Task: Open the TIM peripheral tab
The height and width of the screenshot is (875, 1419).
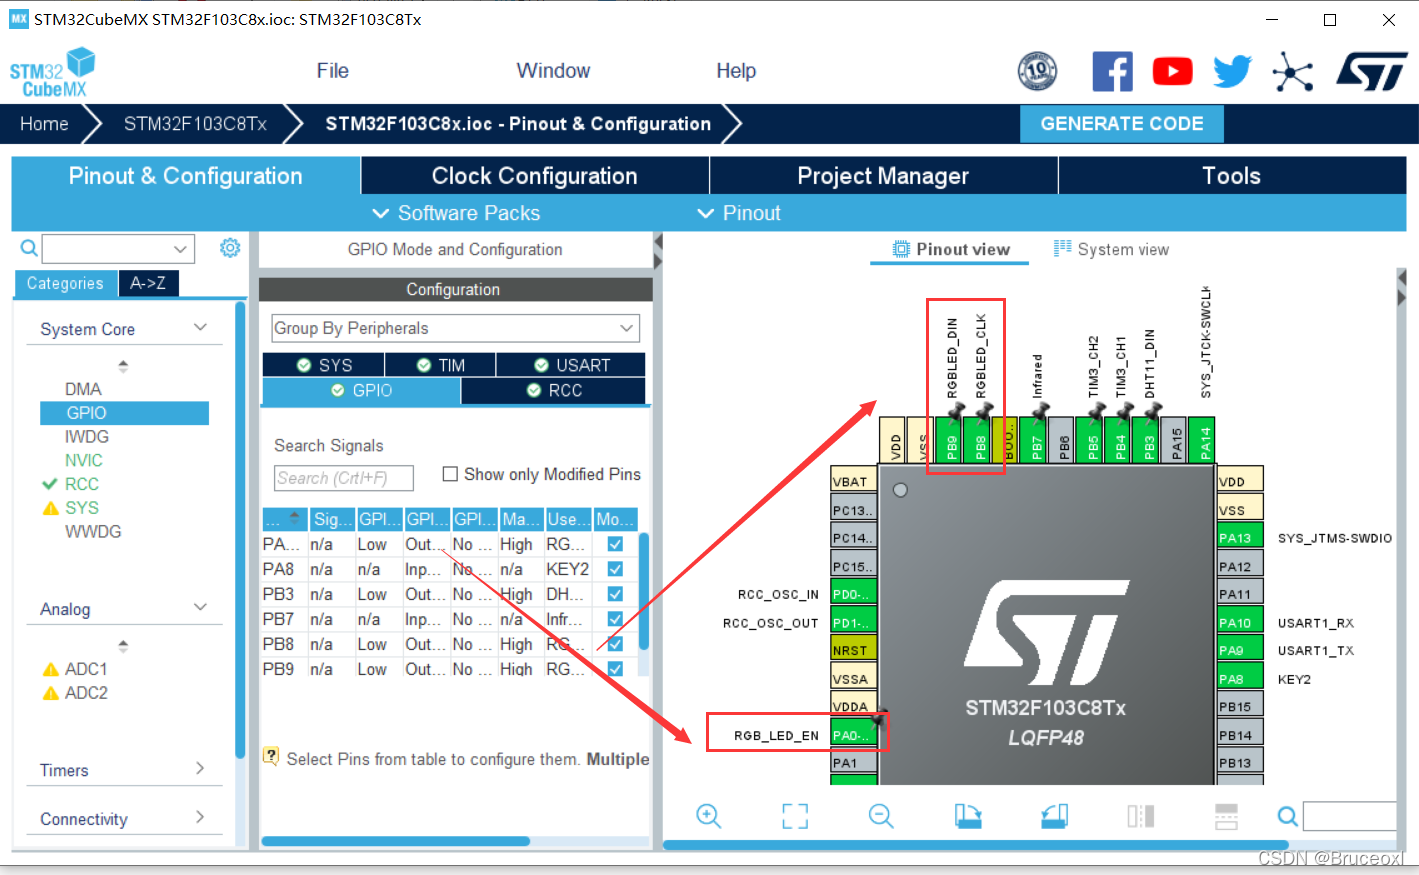Action: [441, 365]
